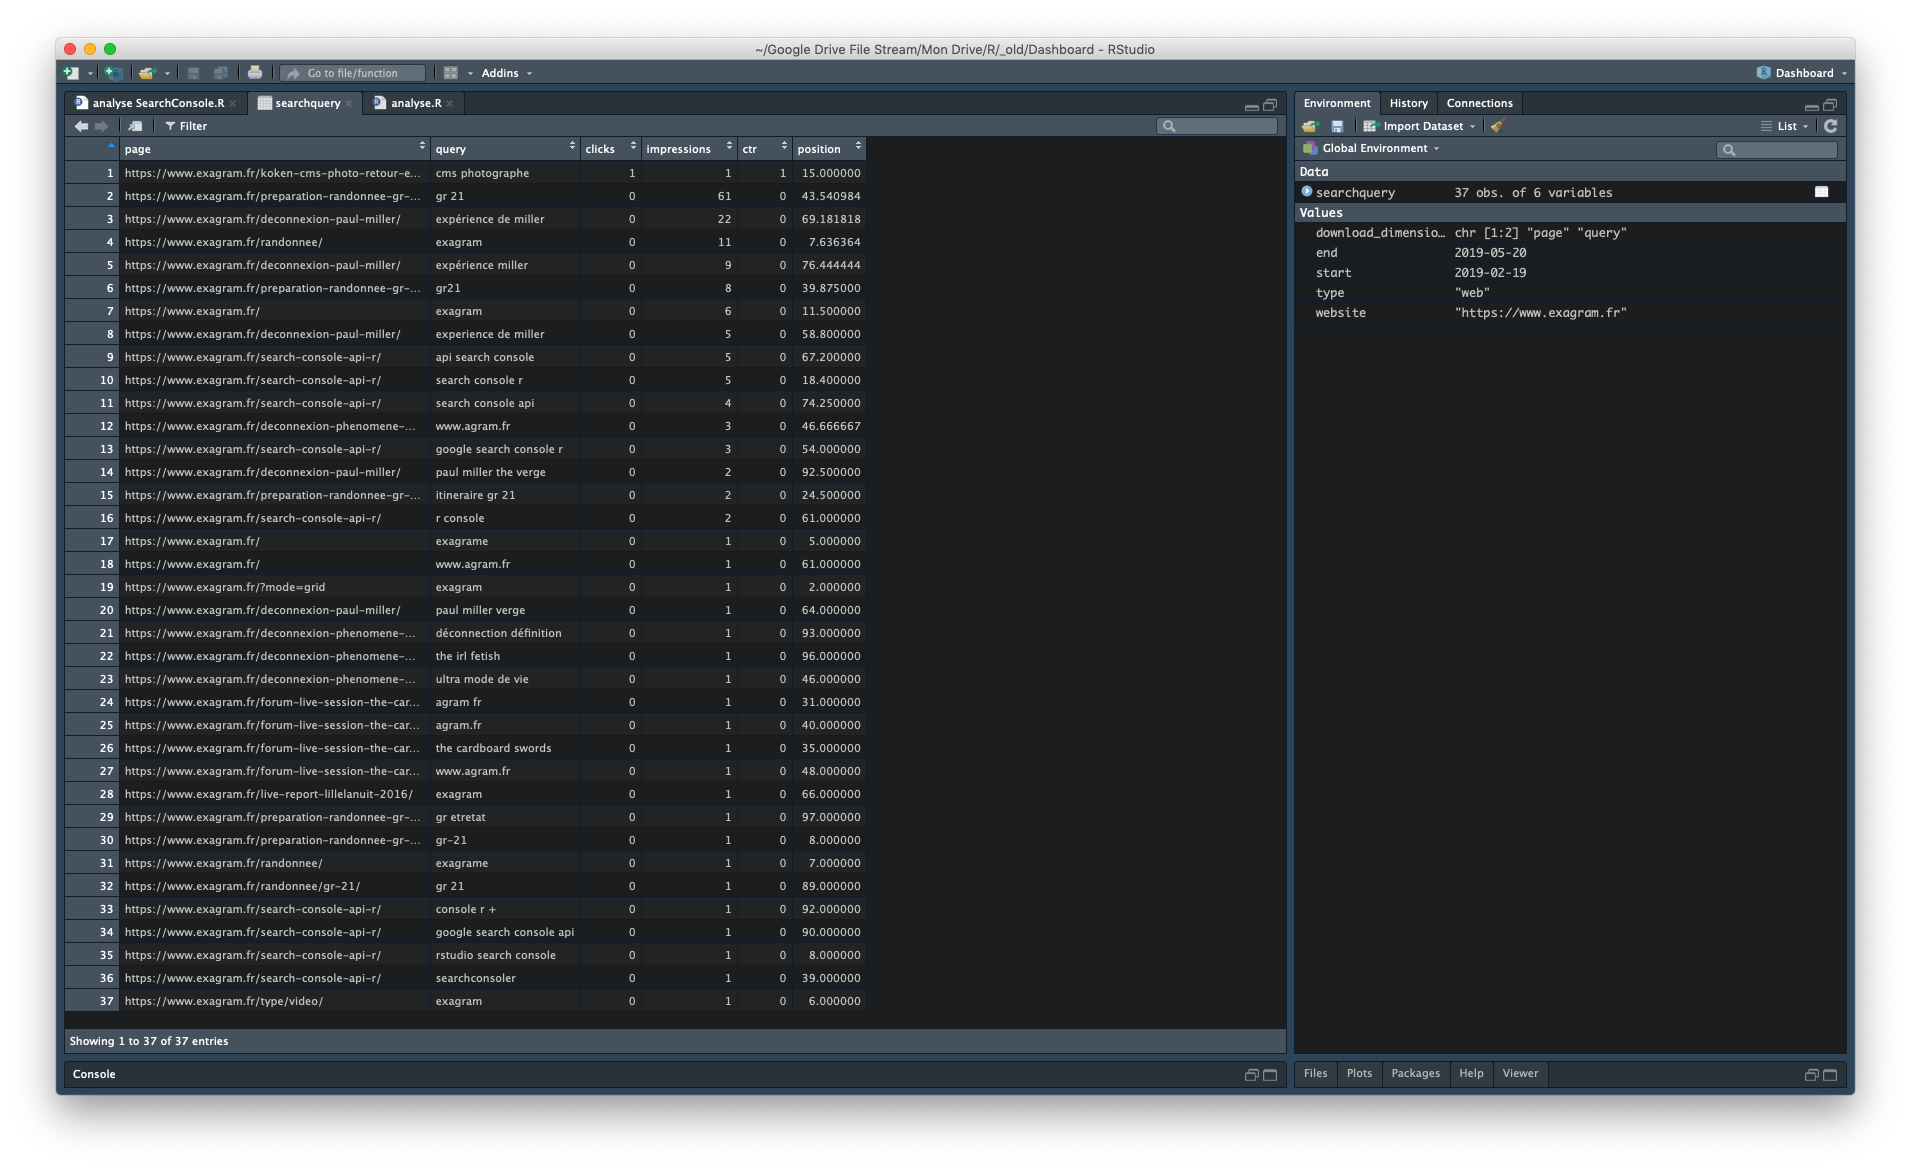Sort by the impressions column header

pos(689,148)
